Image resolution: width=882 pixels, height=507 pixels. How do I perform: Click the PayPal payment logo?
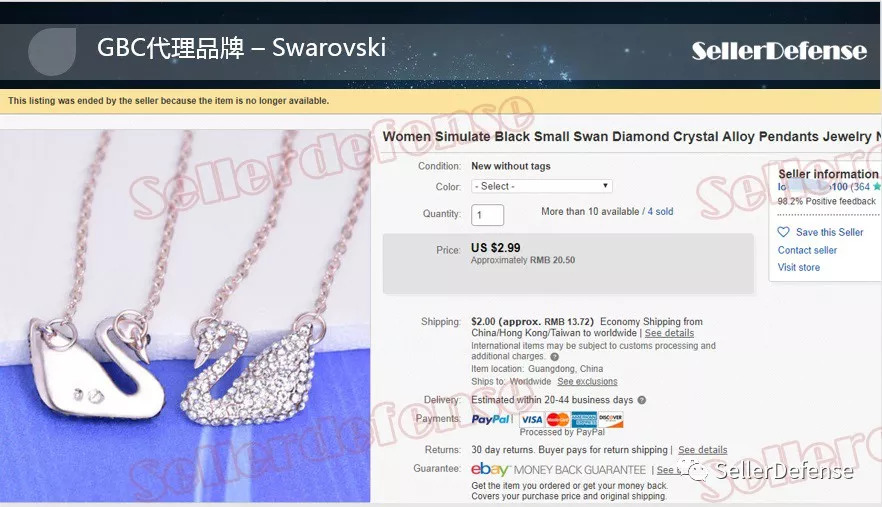click(x=491, y=419)
